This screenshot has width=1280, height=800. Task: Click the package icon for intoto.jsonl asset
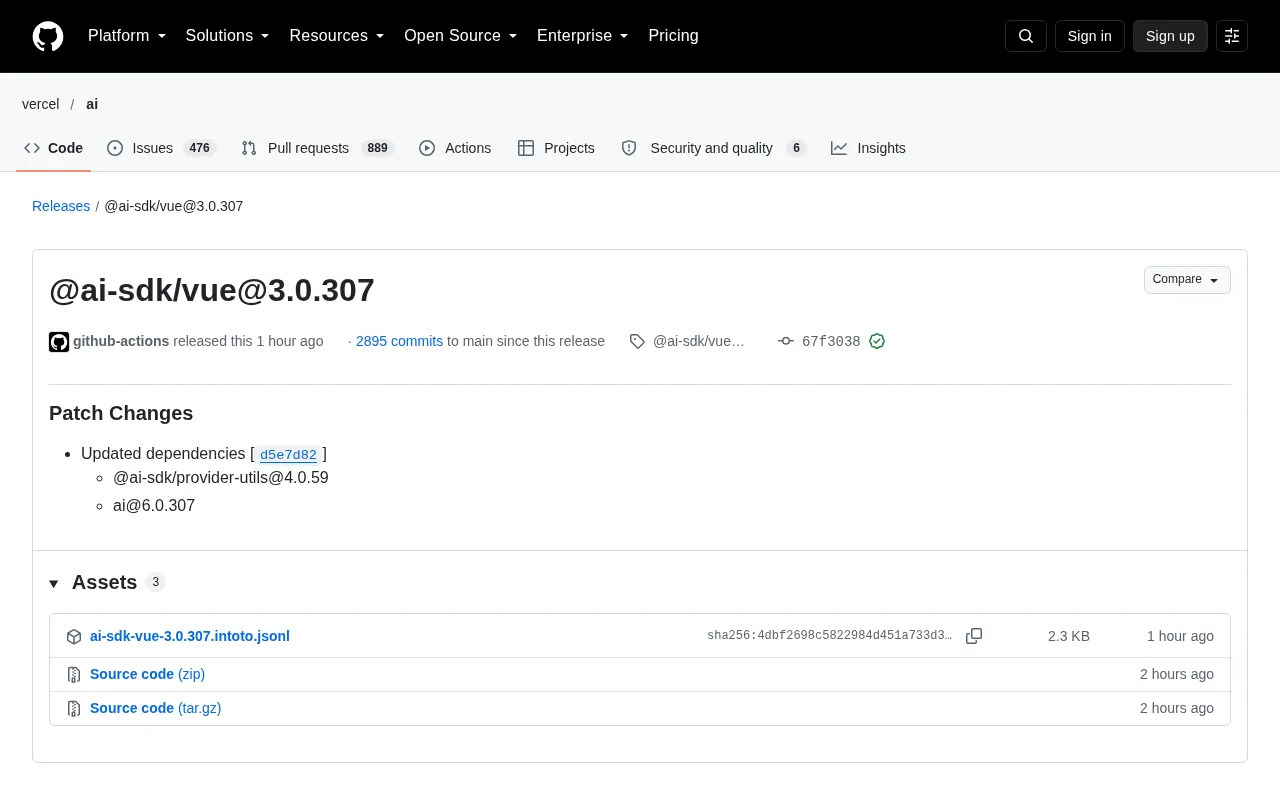(74, 637)
